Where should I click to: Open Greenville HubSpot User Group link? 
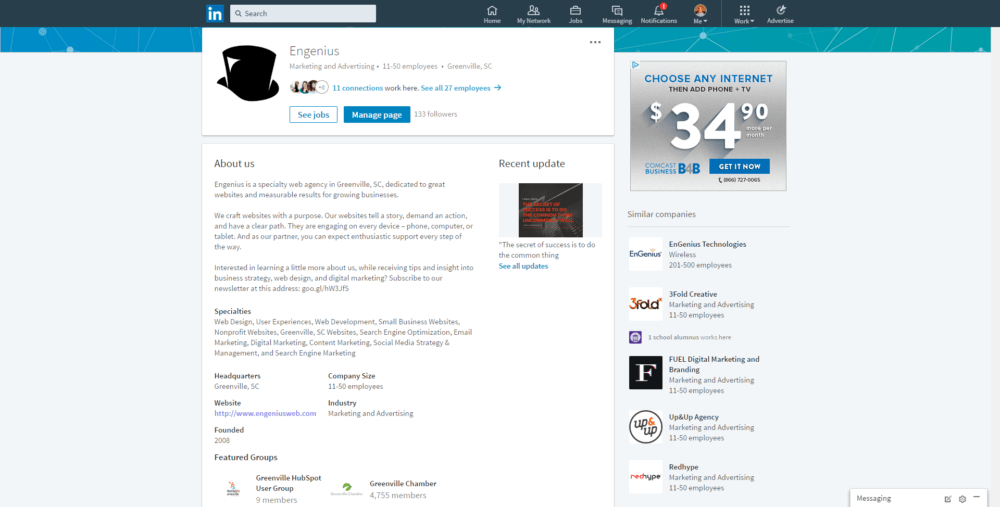[x=288, y=483]
